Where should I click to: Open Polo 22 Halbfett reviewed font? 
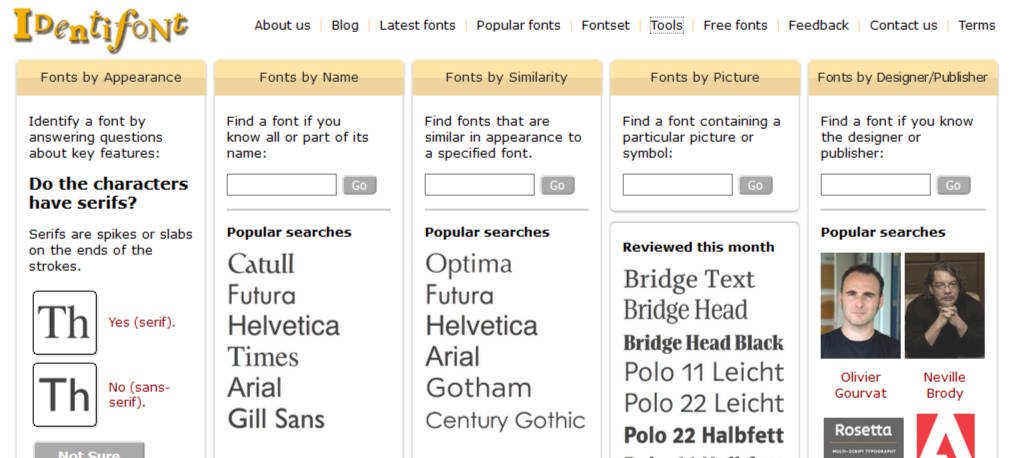(704, 434)
